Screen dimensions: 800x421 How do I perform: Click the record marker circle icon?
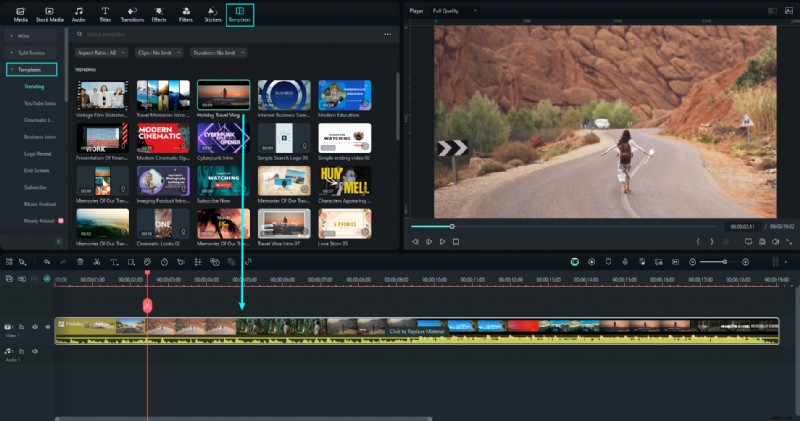pos(591,262)
